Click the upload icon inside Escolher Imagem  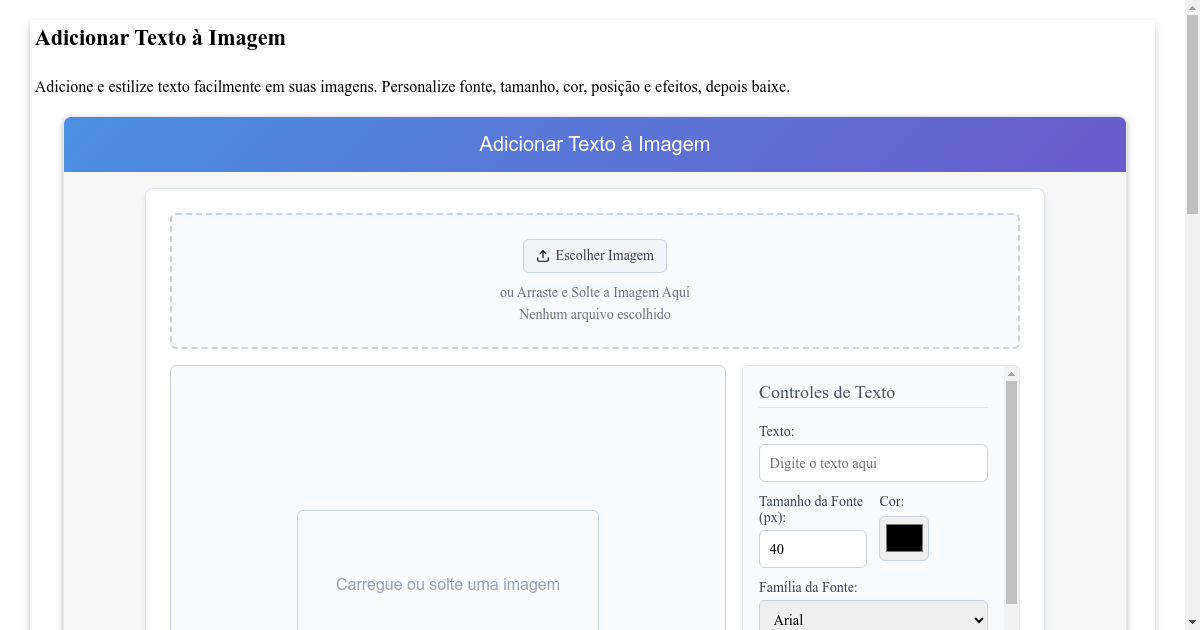point(543,255)
